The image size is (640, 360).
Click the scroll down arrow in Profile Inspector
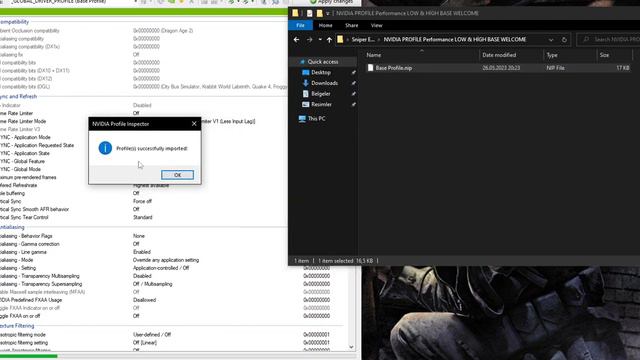point(351,347)
